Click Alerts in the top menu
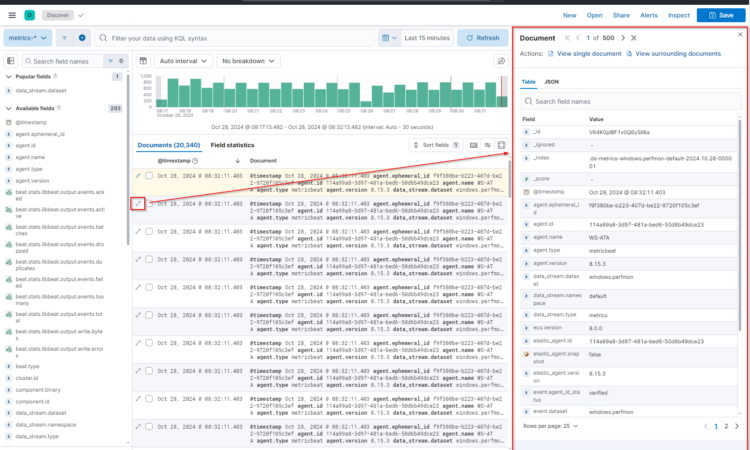Viewport: 750px width, 450px height. click(x=649, y=15)
